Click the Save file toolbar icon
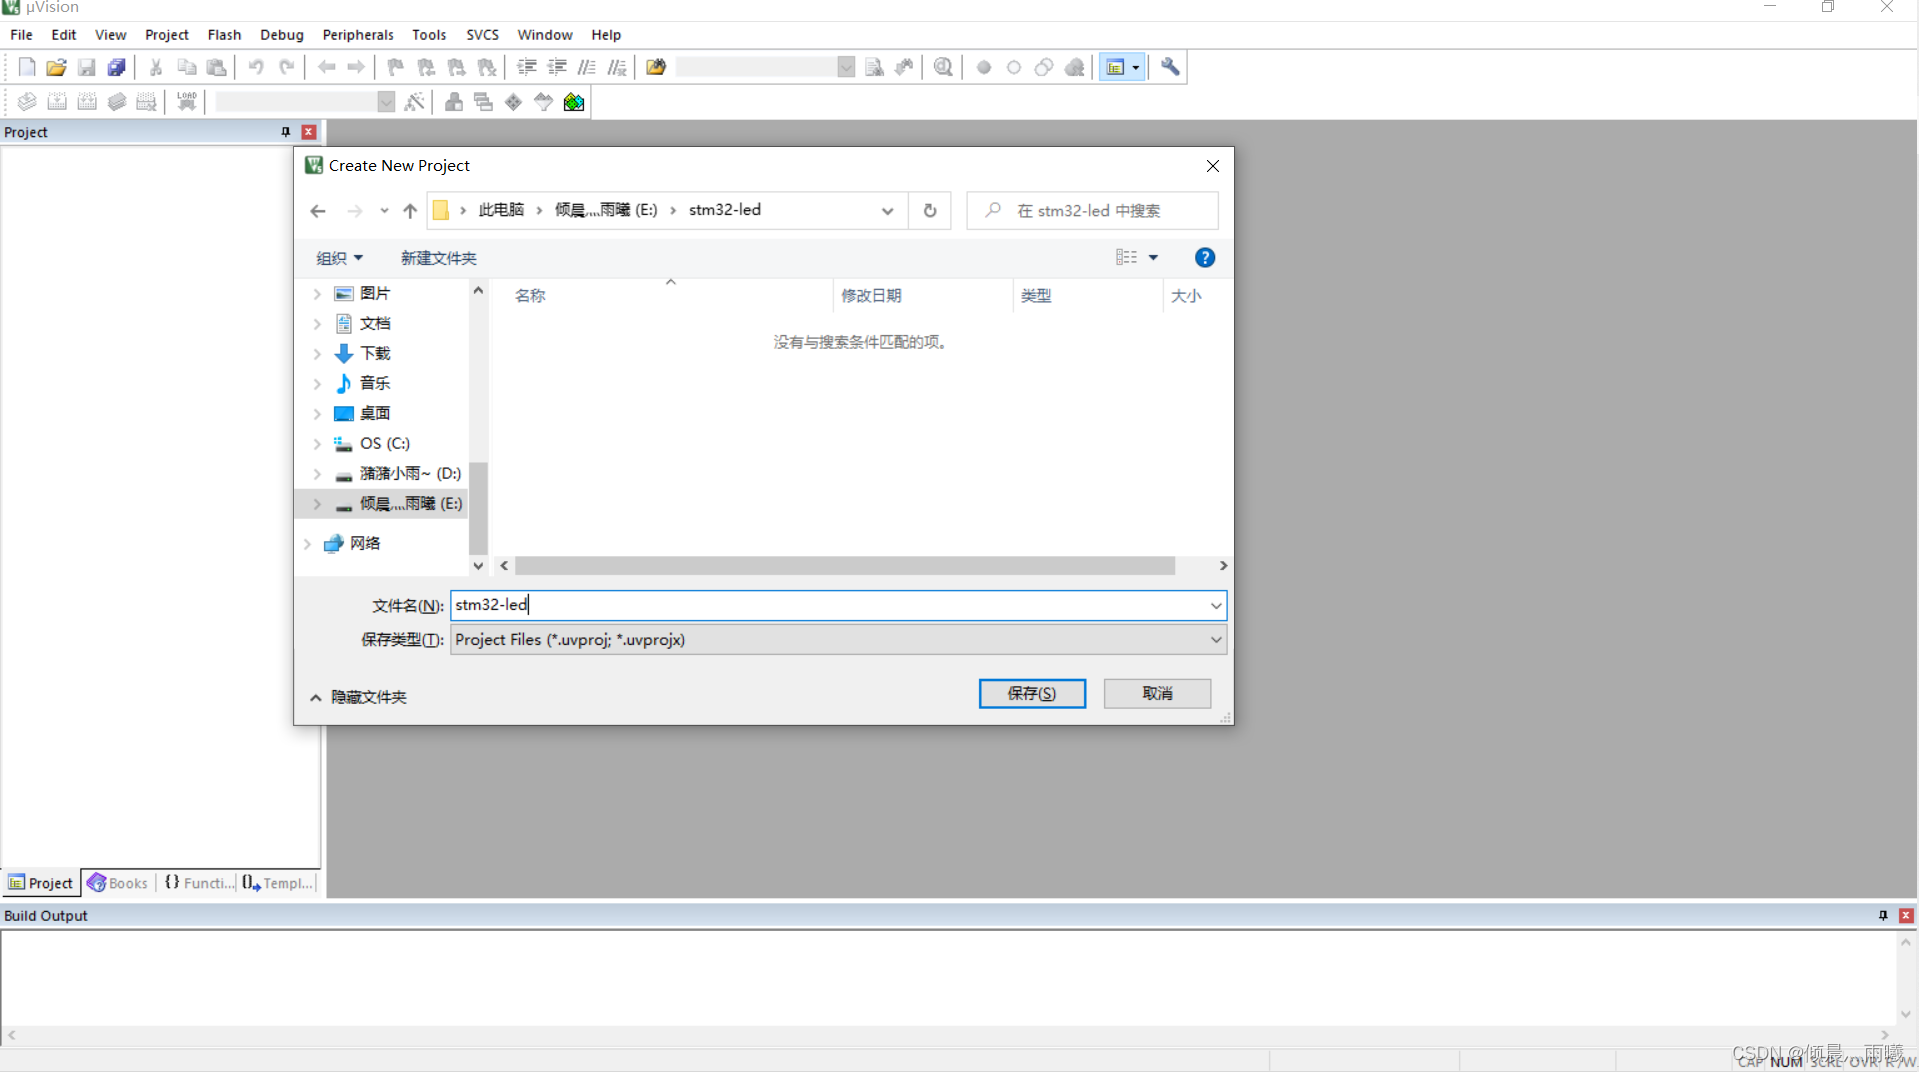 click(87, 67)
